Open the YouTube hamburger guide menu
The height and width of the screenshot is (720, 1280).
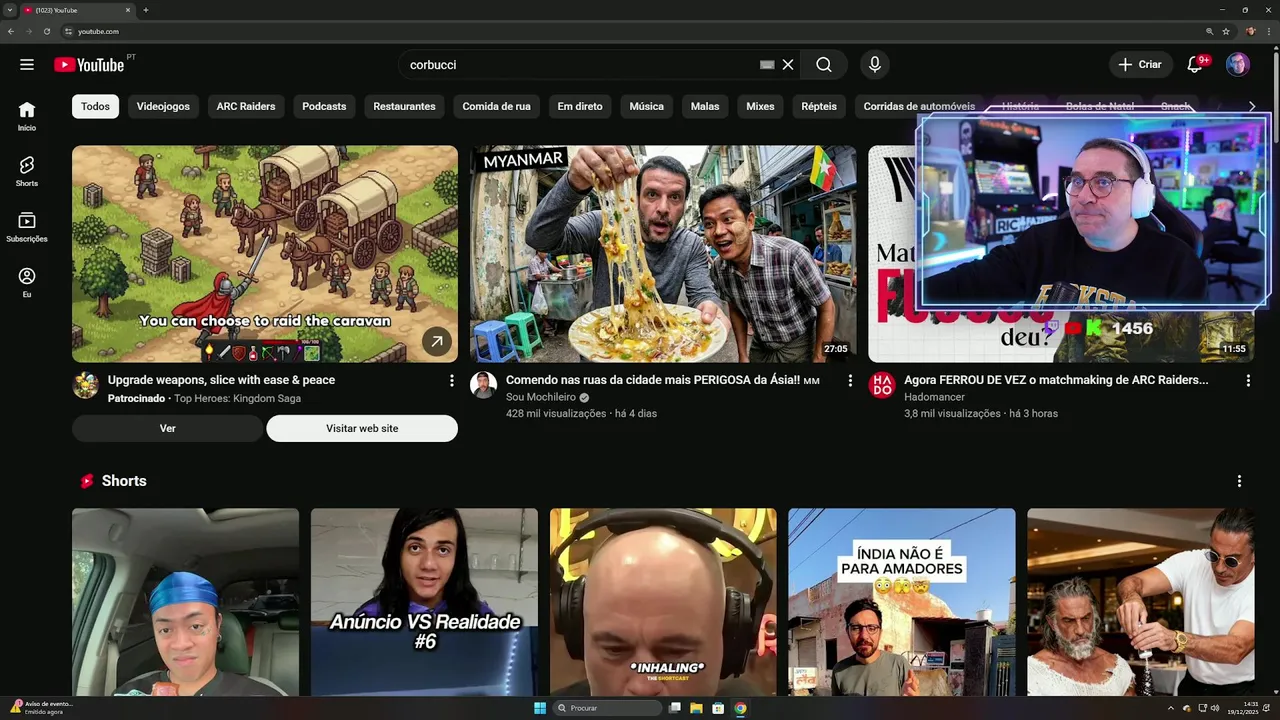pyautogui.click(x=27, y=64)
